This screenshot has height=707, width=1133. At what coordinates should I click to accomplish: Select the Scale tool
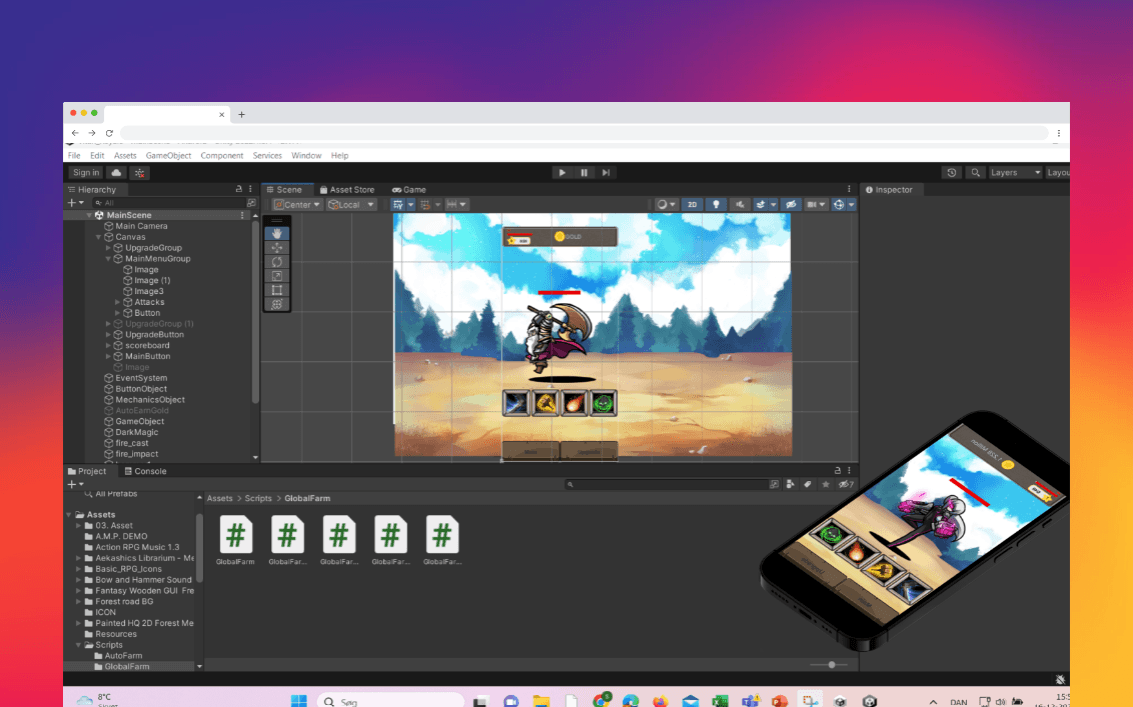(277, 275)
